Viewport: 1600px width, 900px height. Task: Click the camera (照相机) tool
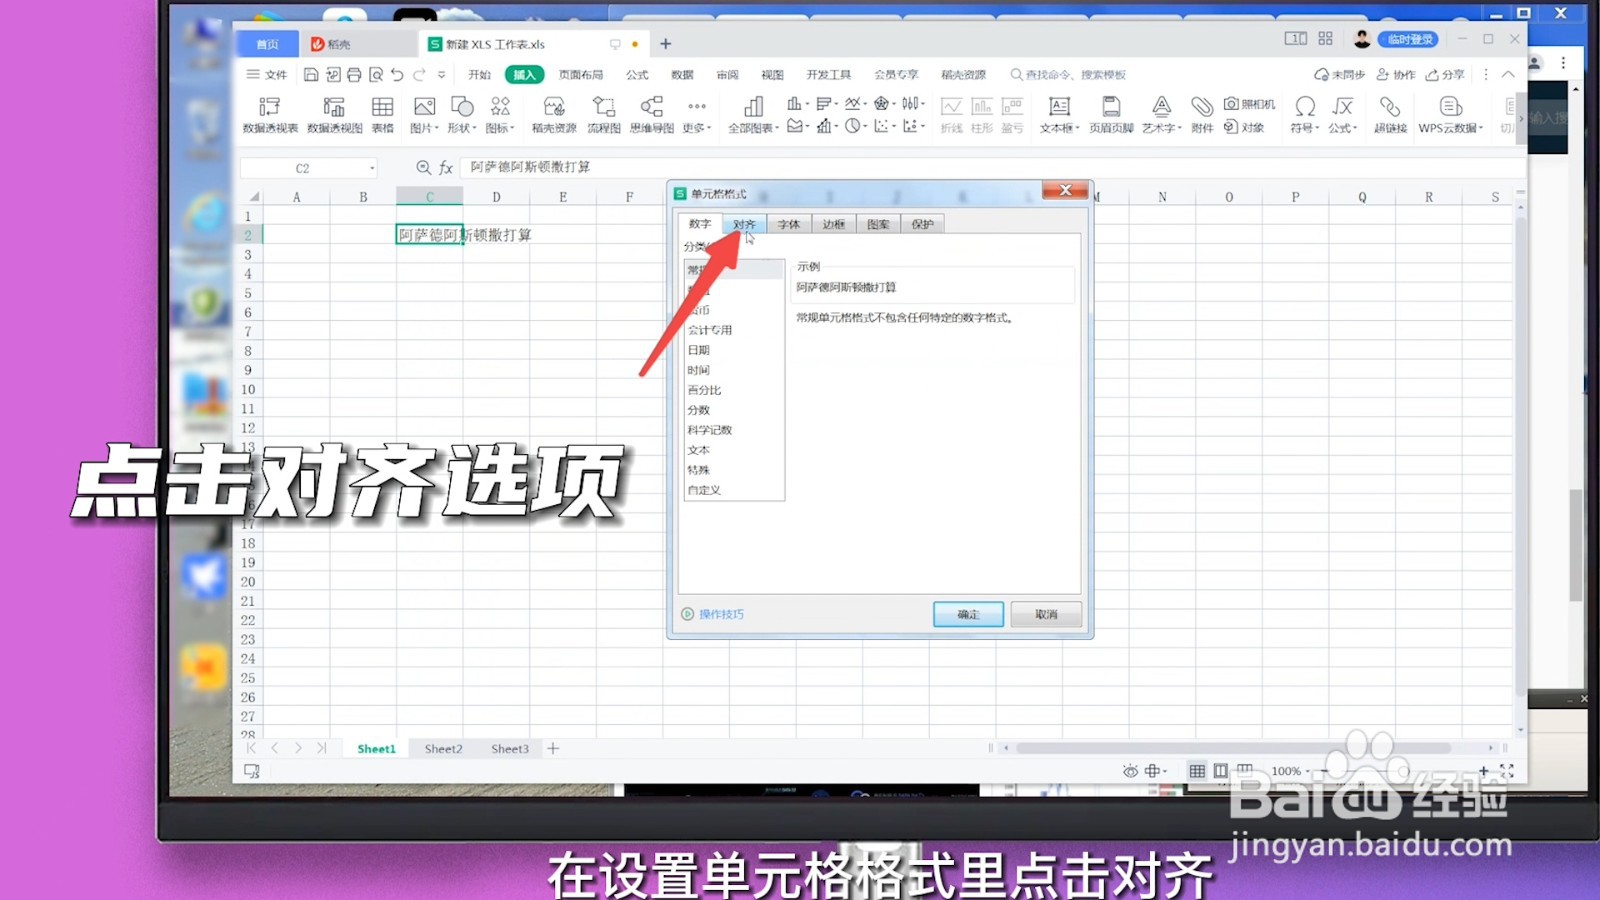1250,104
